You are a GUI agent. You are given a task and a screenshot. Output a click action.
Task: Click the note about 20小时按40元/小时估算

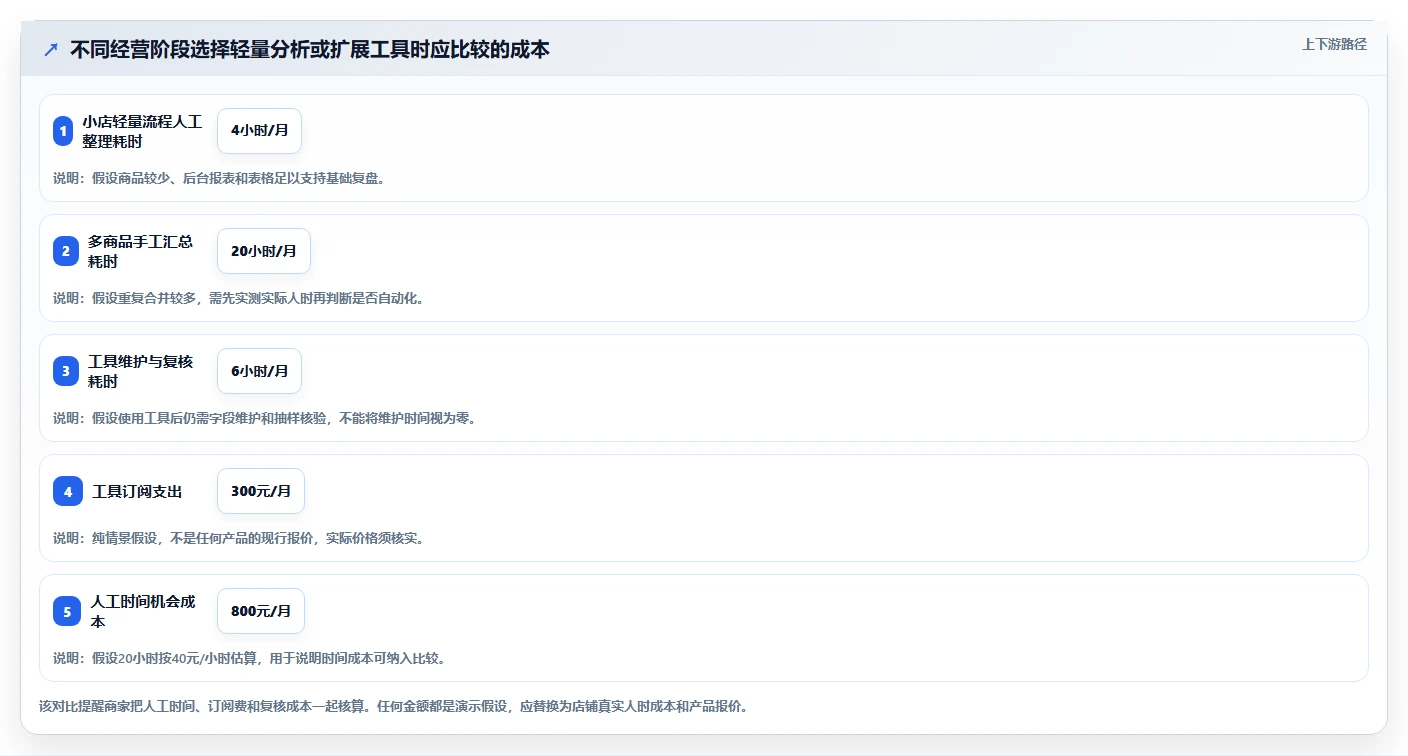pyautogui.click(x=249, y=658)
